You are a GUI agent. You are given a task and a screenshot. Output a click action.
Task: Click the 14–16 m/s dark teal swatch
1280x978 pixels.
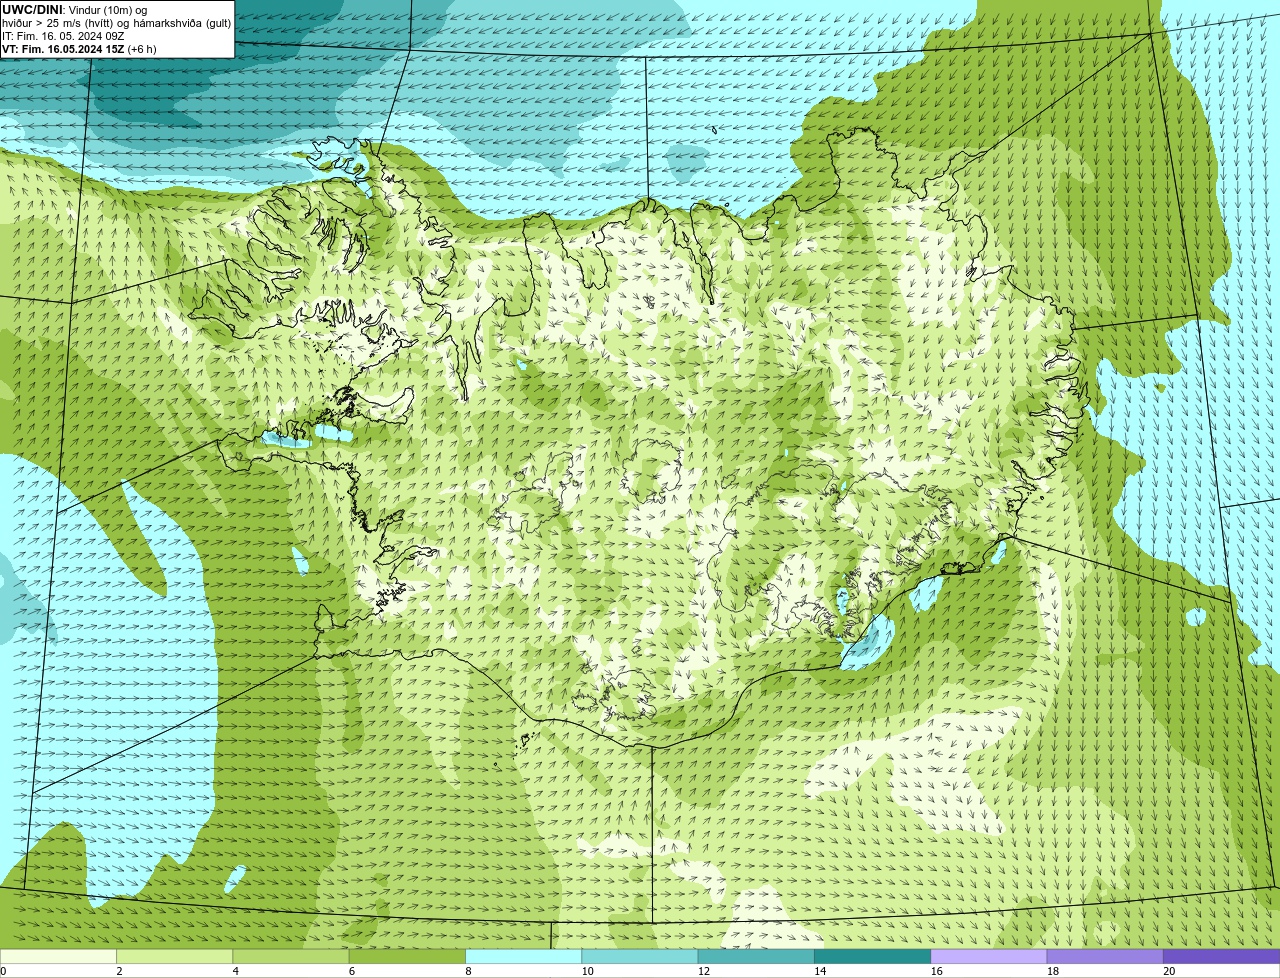(x=872, y=956)
